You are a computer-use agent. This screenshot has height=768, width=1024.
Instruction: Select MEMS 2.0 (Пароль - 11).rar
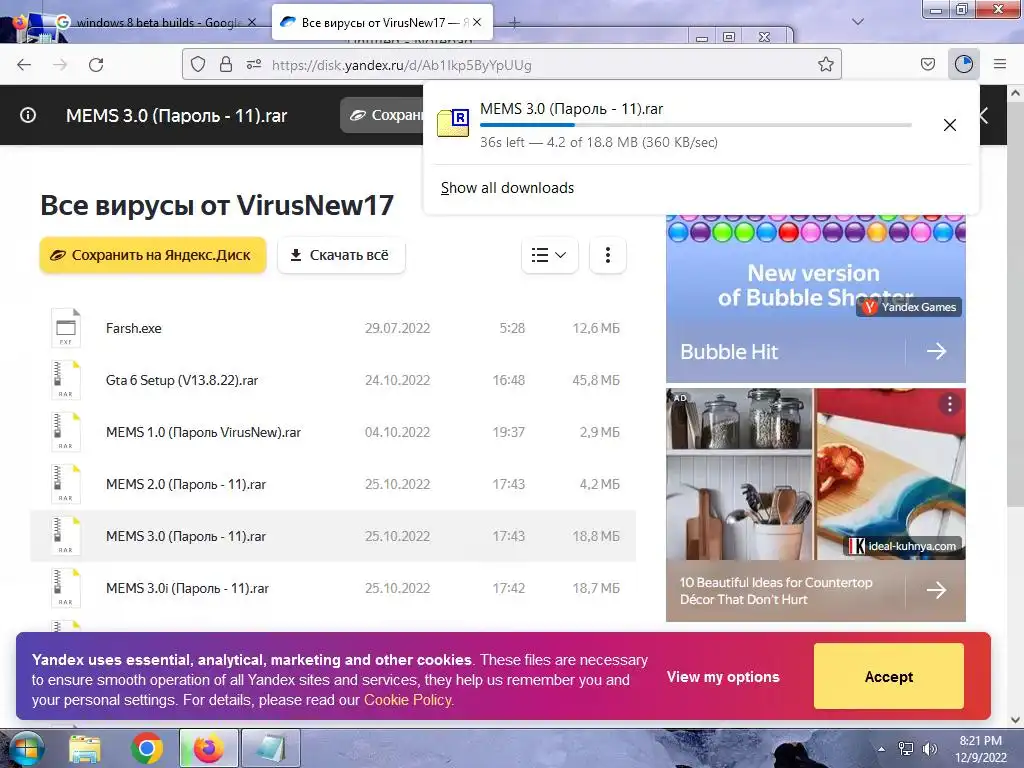coord(333,484)
